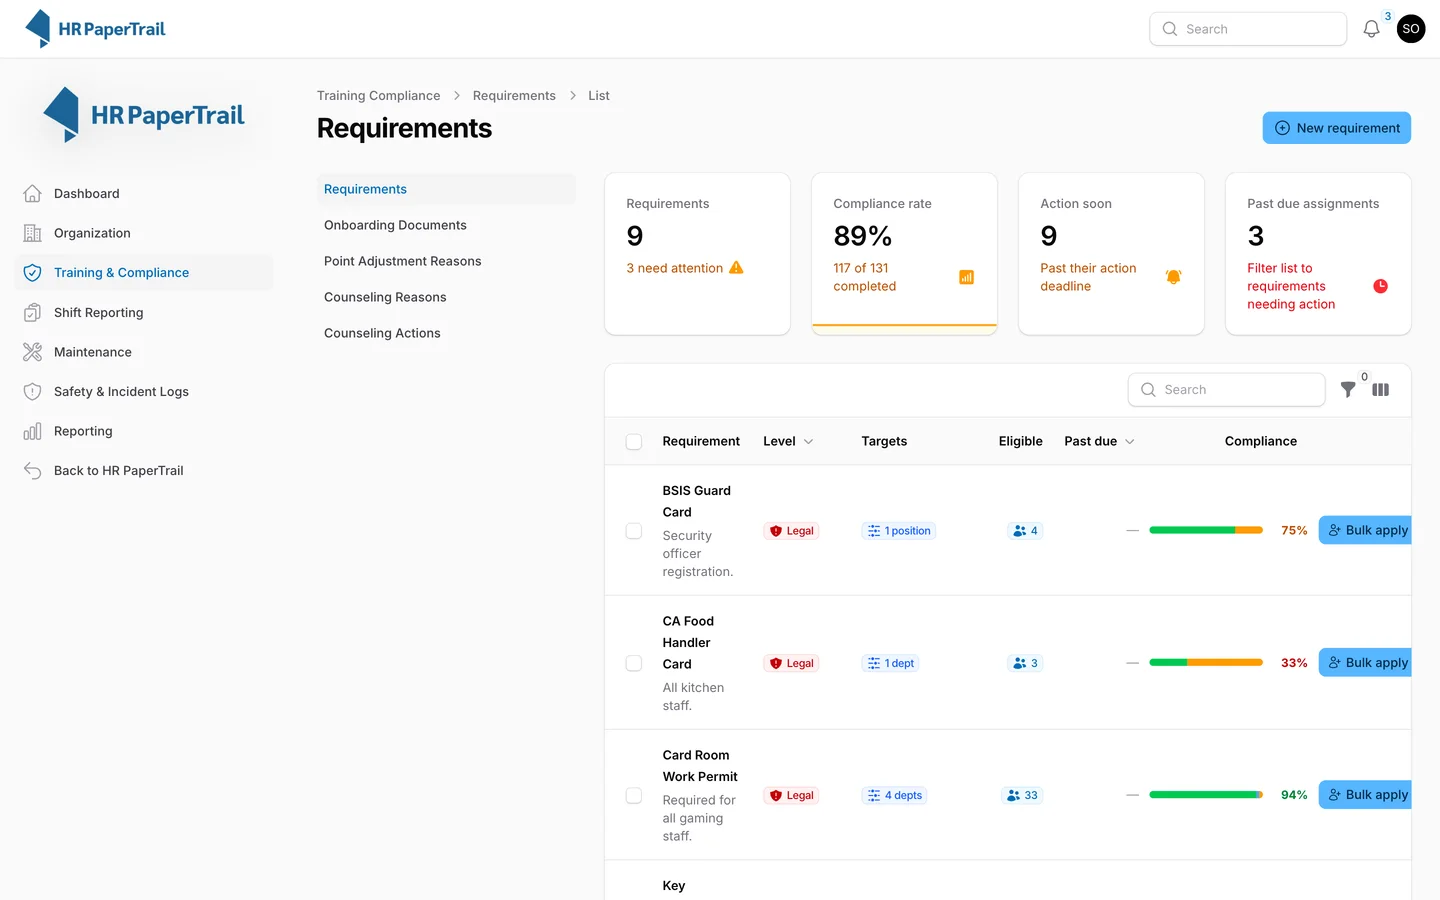Click the Back to HR PaperTrail arrow icon
1440x900 pixels.
[33, 470]
